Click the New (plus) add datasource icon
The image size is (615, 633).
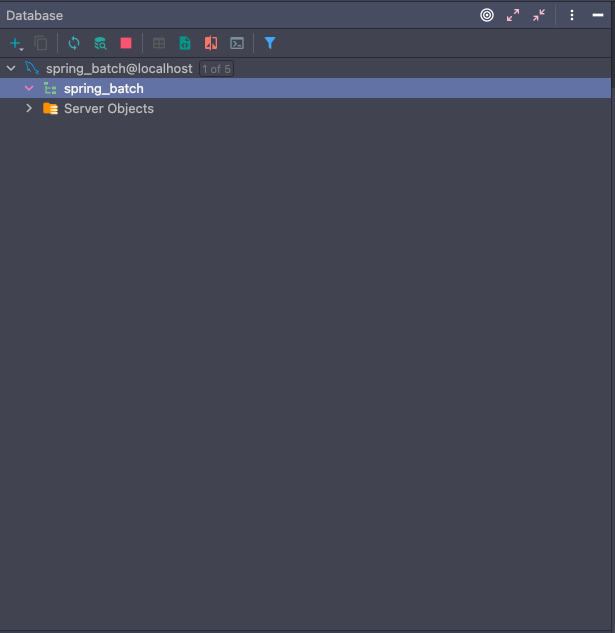tap(16, 43)
